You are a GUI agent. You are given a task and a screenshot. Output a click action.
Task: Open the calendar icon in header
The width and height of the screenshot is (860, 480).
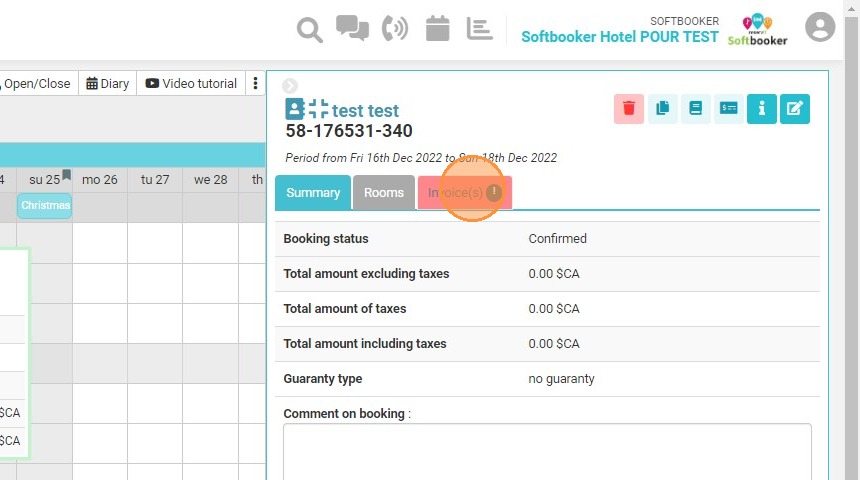coord(437,28)
